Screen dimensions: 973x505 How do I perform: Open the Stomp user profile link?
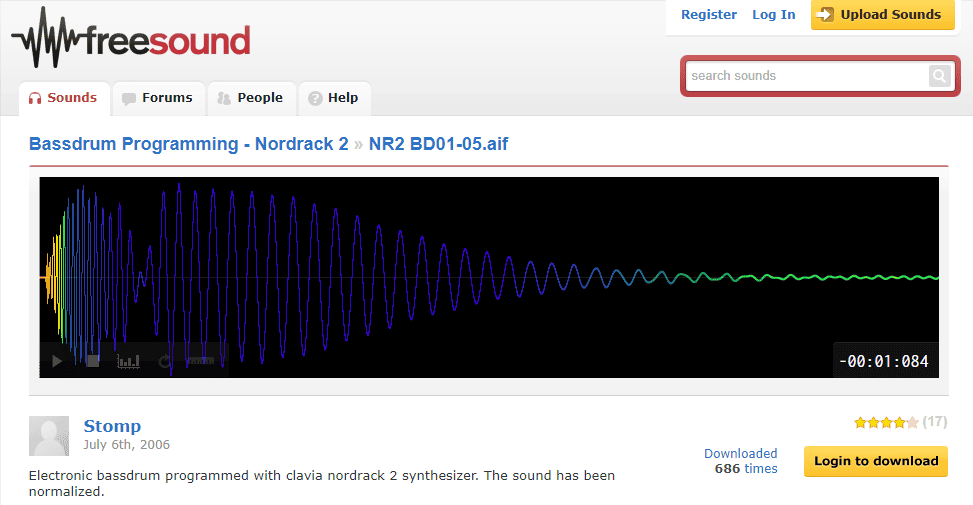coord(112,426)
